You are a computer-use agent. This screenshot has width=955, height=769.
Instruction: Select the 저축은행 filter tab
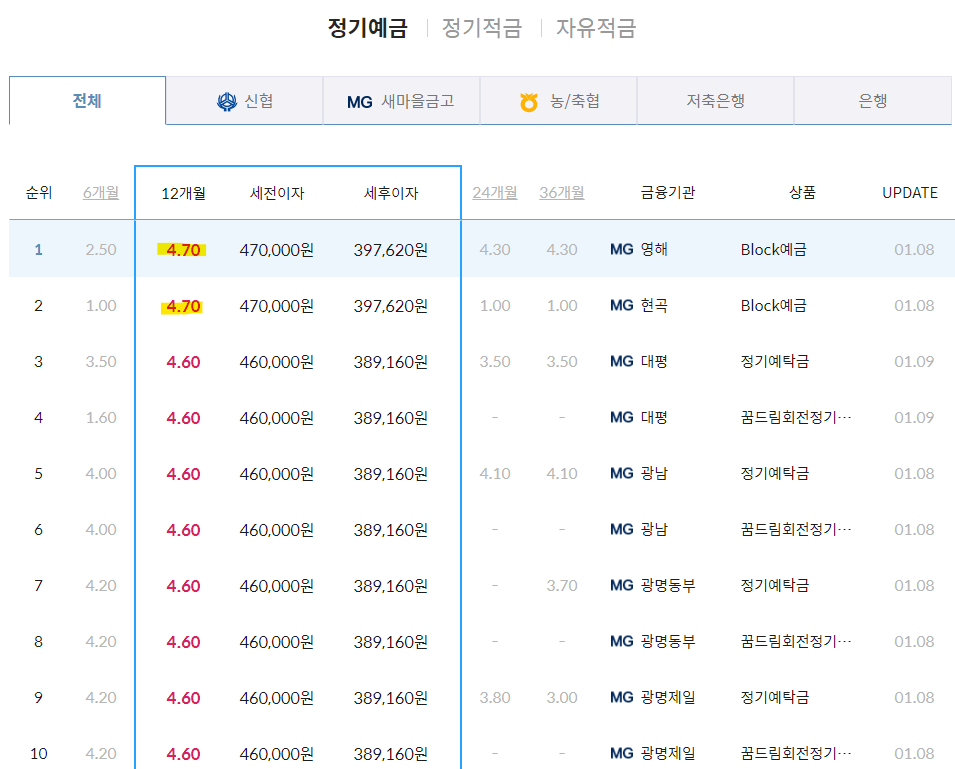click(715, 100)
